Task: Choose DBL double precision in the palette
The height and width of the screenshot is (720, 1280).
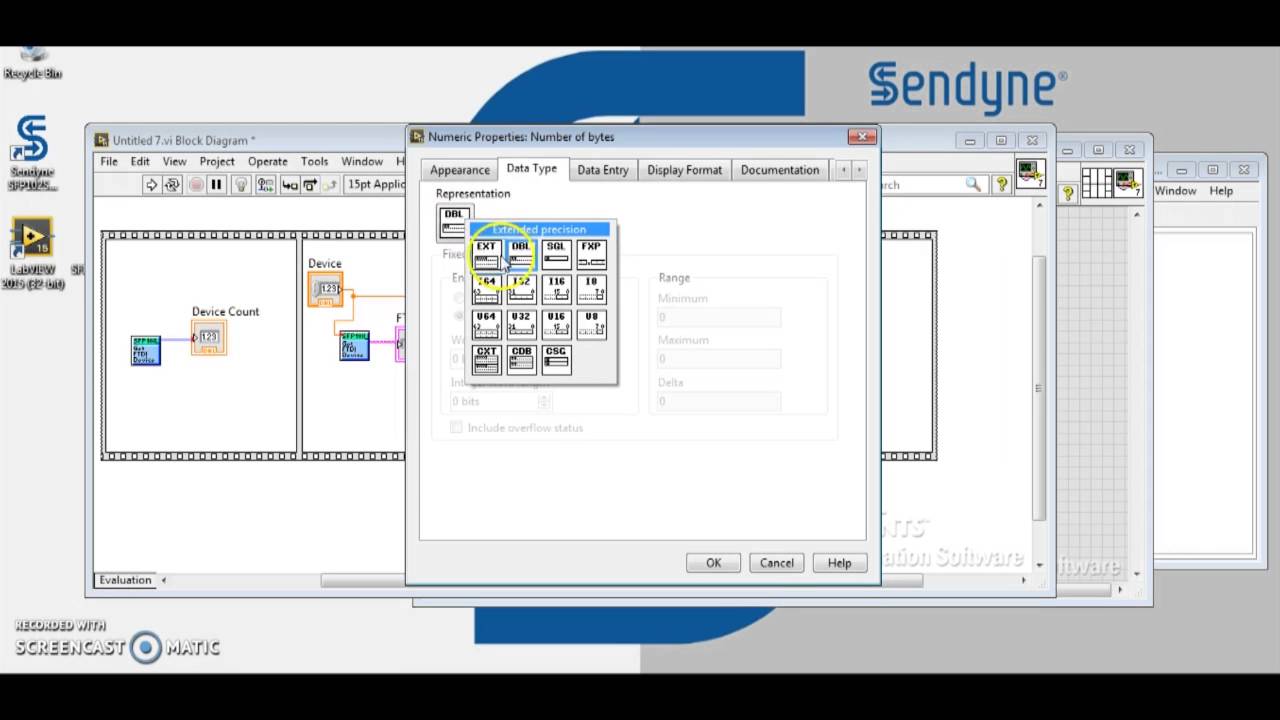Action: (x=521, y=254)
